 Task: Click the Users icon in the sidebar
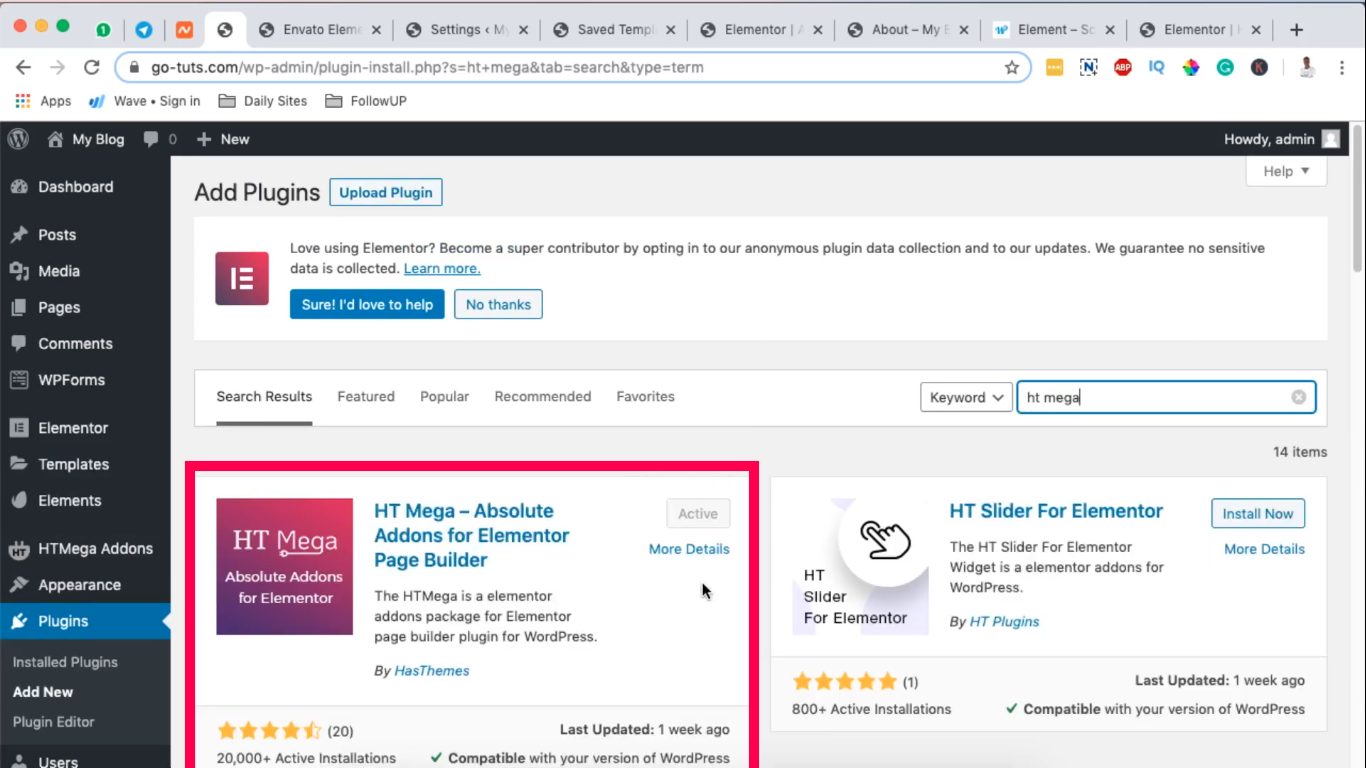coord(19,761)
